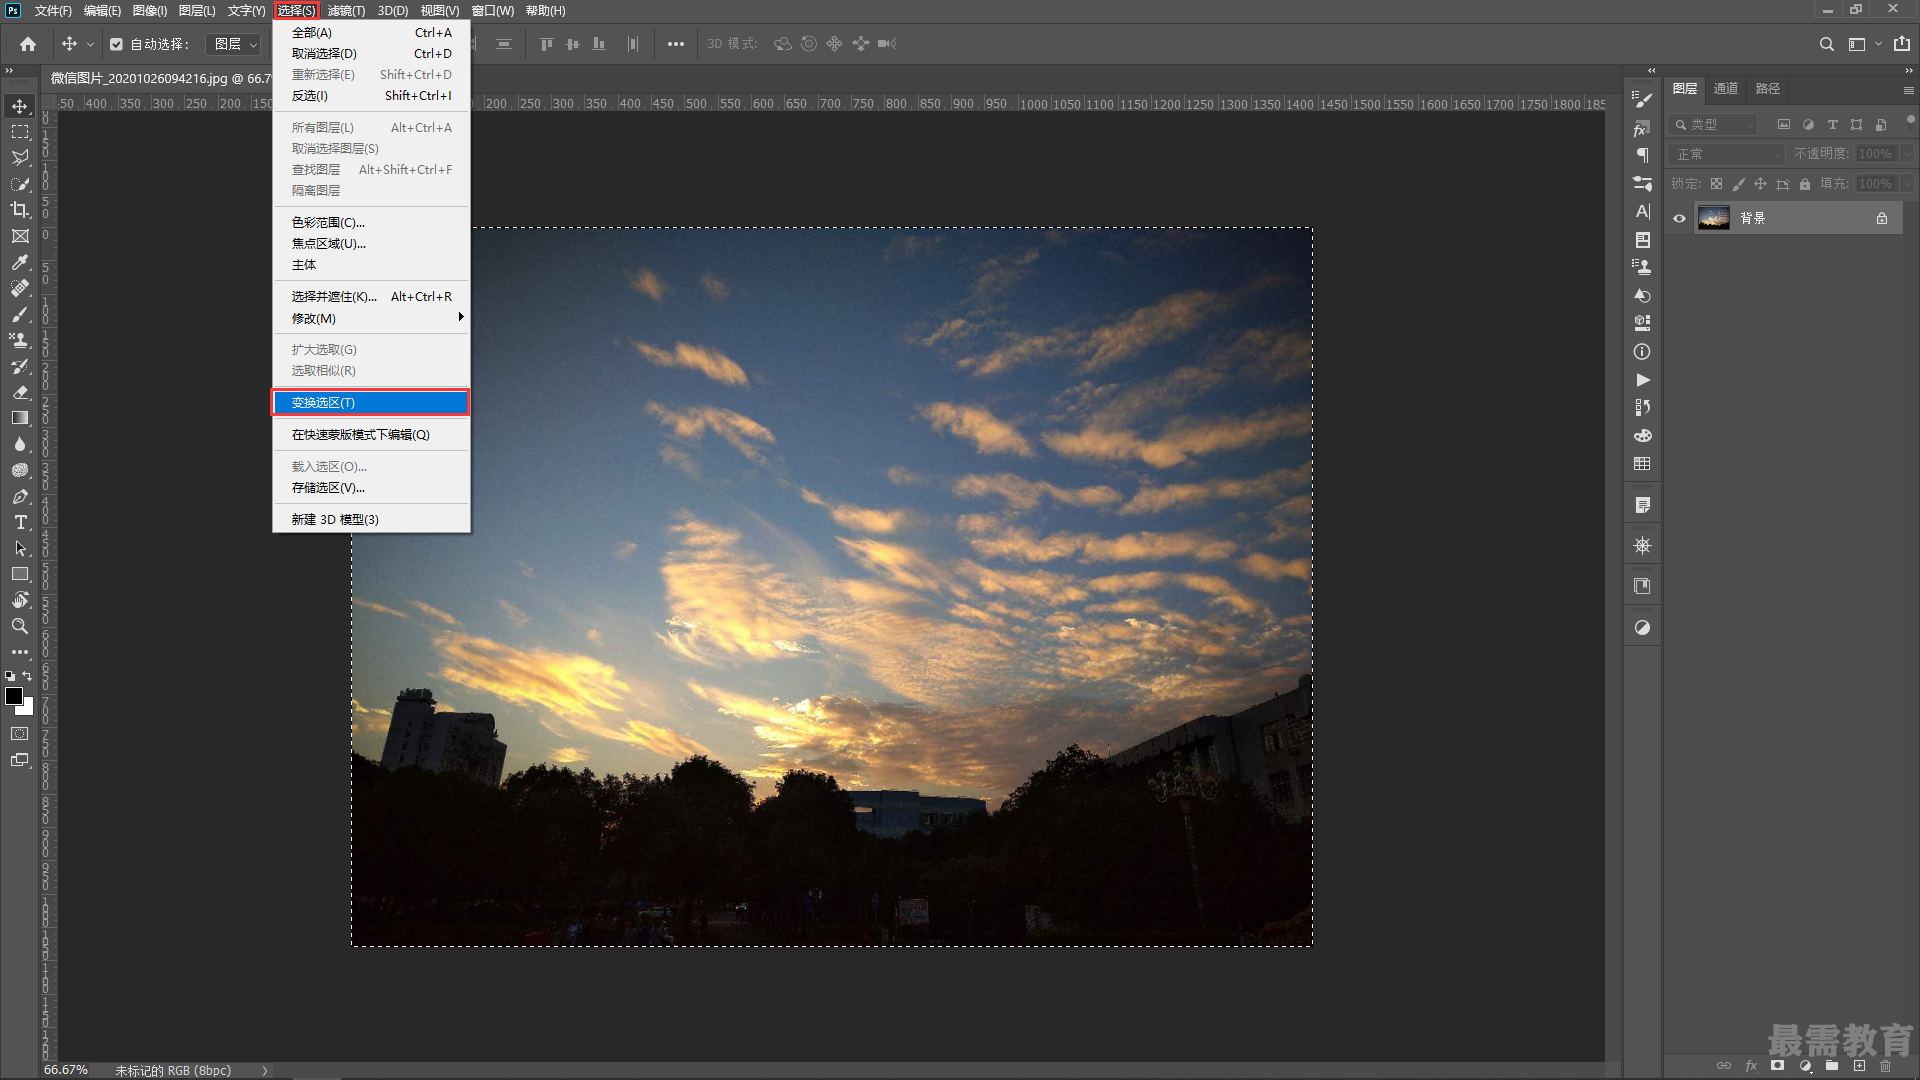Image resolution: width=1920 pixels, height=1080 pixels.
Task: Toggle lock all padlock button
Action: [1805, 184]
